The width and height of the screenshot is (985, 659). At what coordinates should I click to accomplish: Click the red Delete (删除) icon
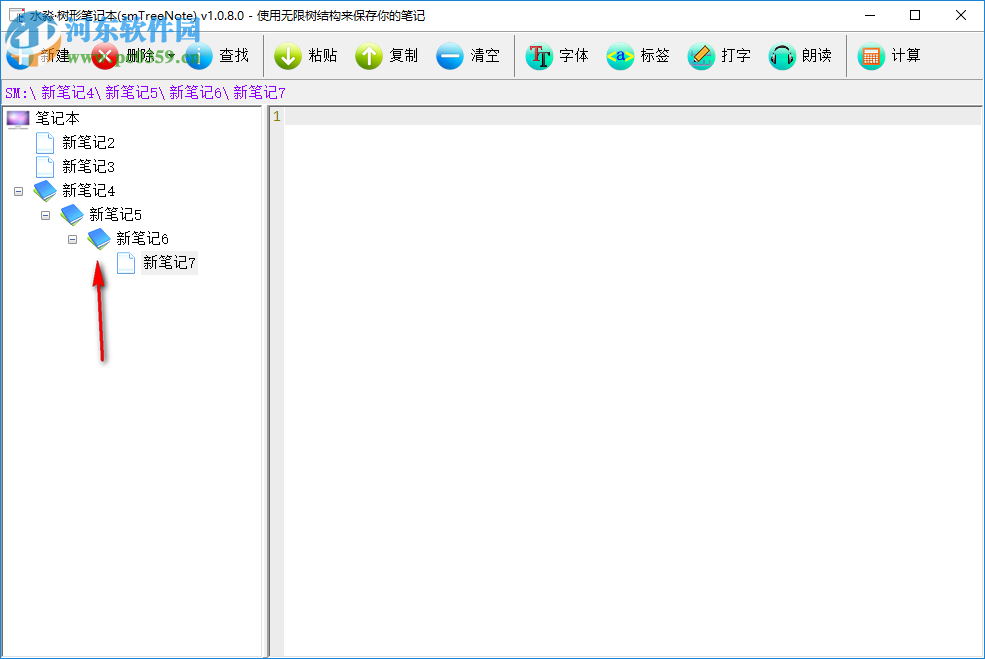tap(104, 57)
